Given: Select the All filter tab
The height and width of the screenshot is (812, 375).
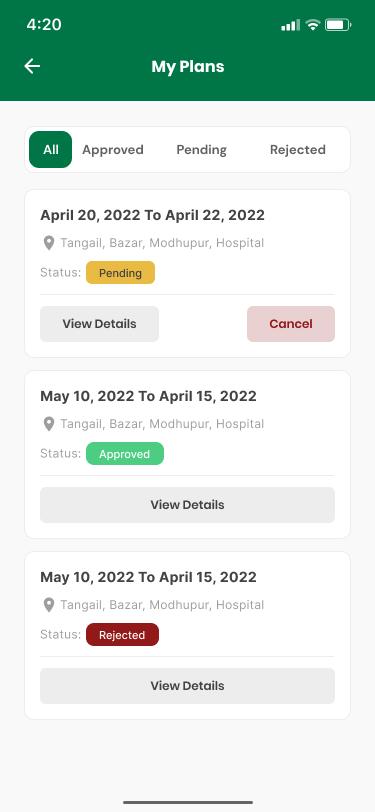Looking at the screenshot, I should tap(51, 150).
